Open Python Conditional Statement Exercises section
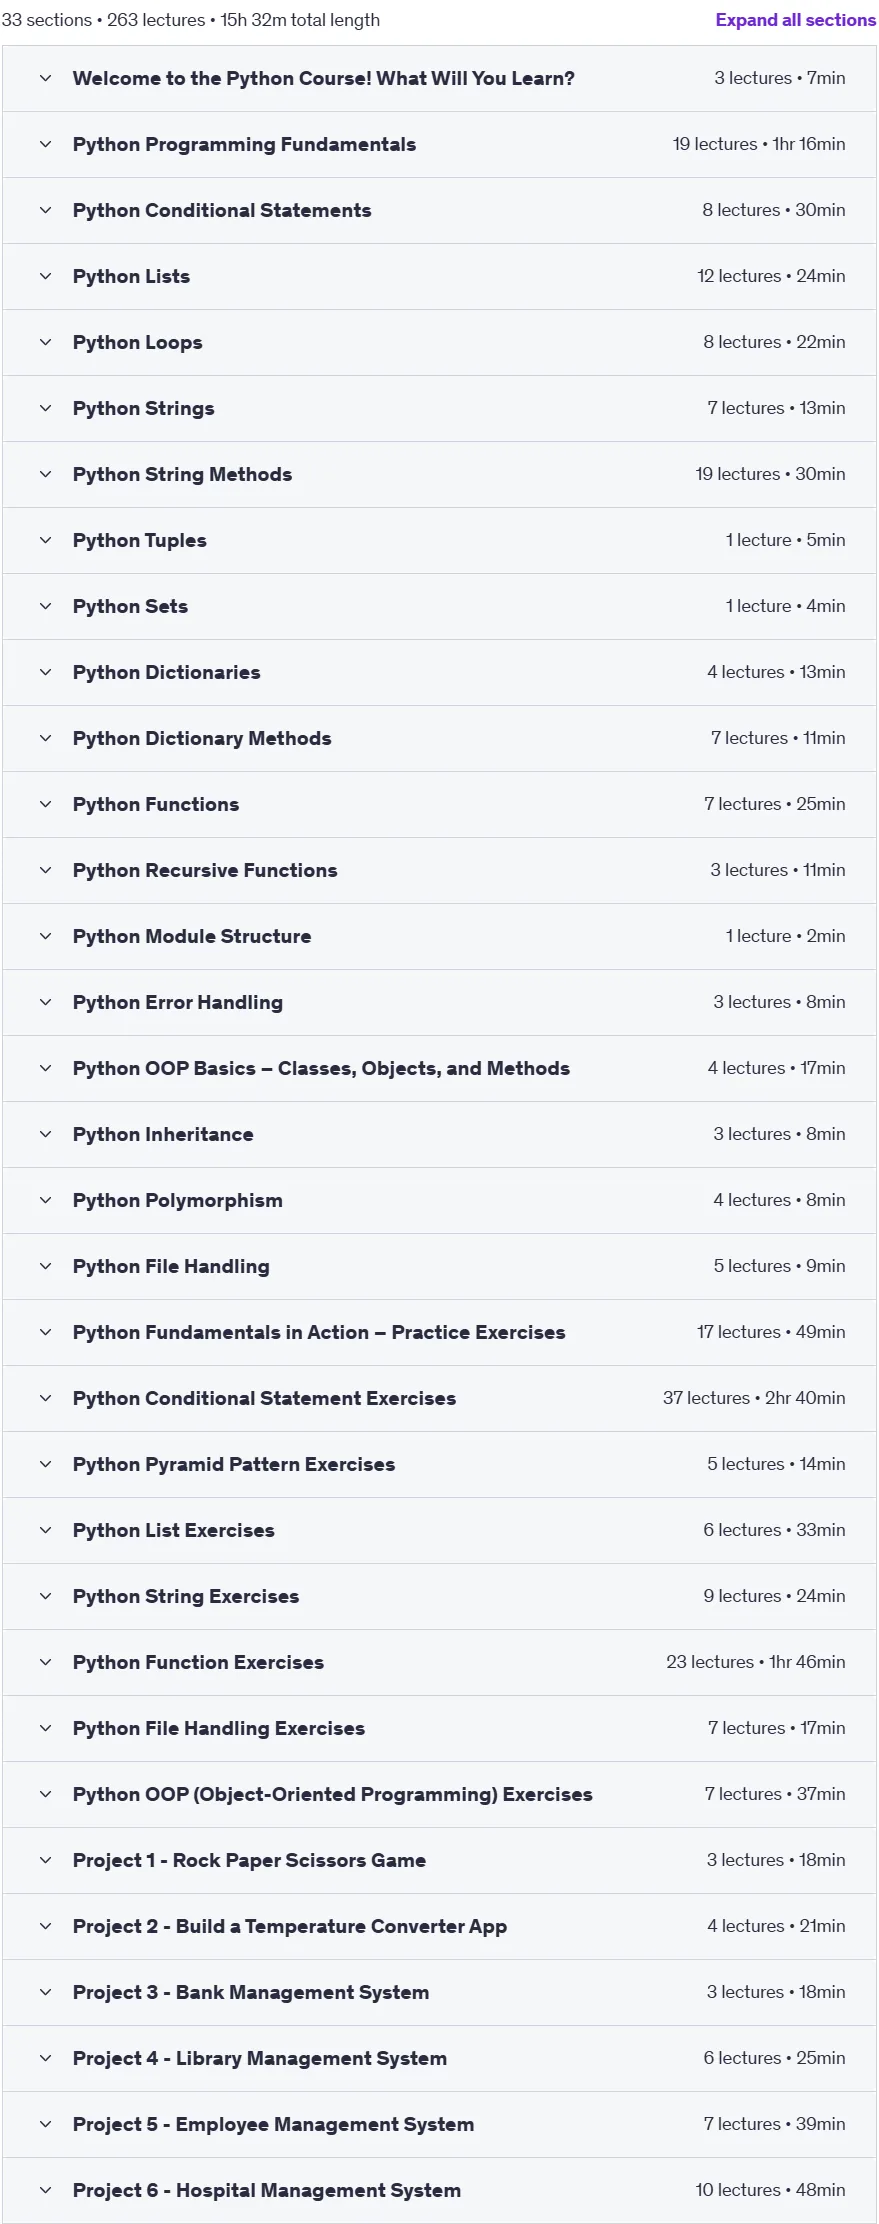Viewport: 879px width, 2224px height. click(x=264, y=1398)
